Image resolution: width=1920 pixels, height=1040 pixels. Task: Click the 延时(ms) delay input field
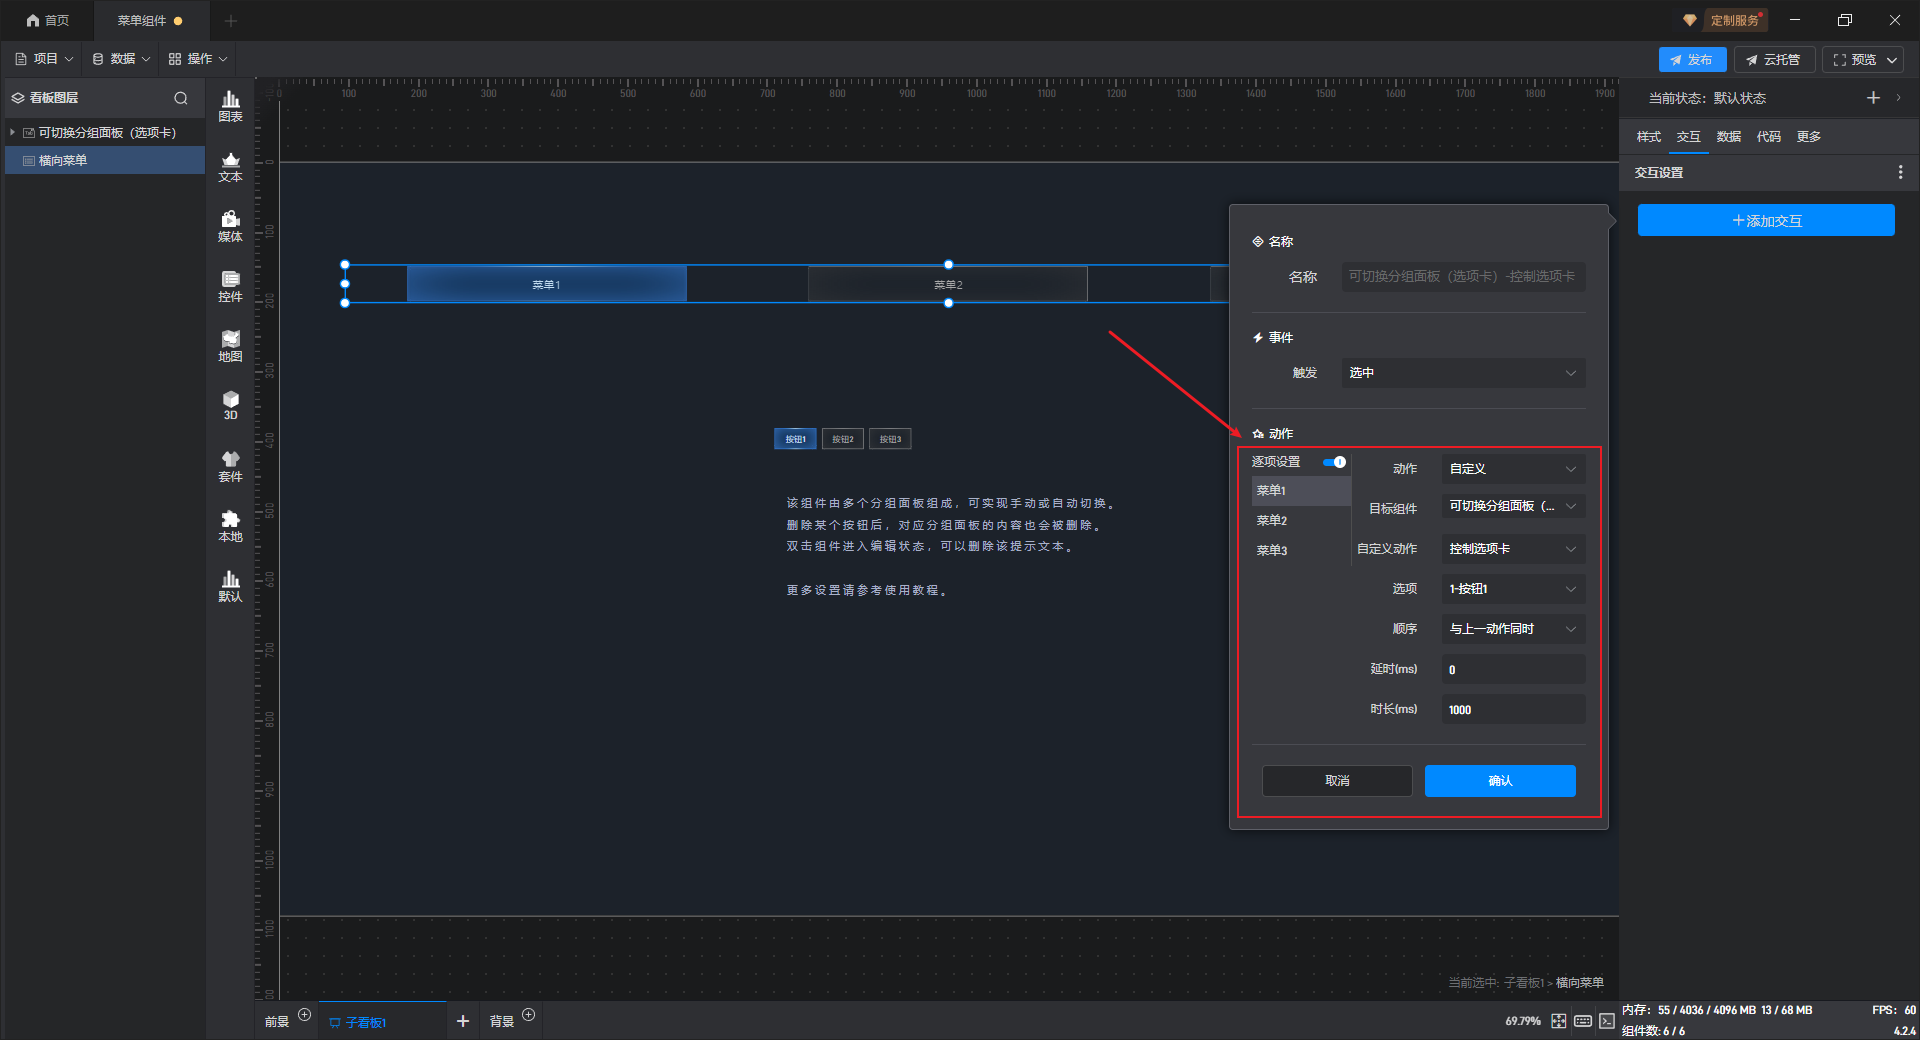[x=1512, y=670]
